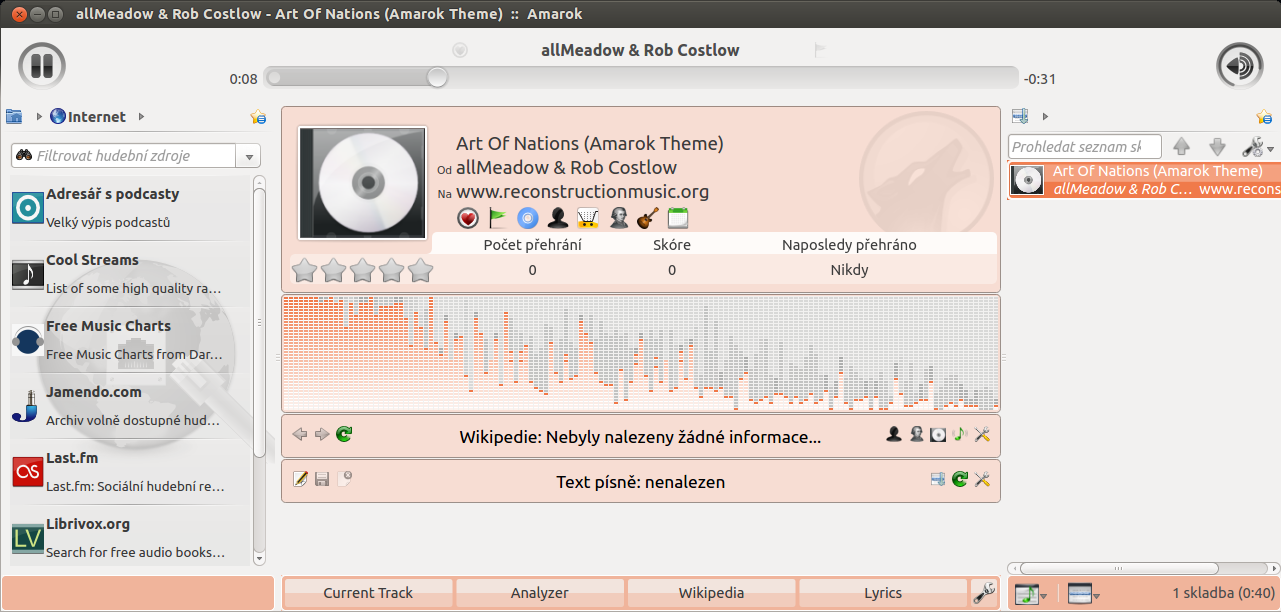The width and height of the screenshot is (1281, 612).
Task: Click the black artist silhouette under track info
Action: [558, 217]
